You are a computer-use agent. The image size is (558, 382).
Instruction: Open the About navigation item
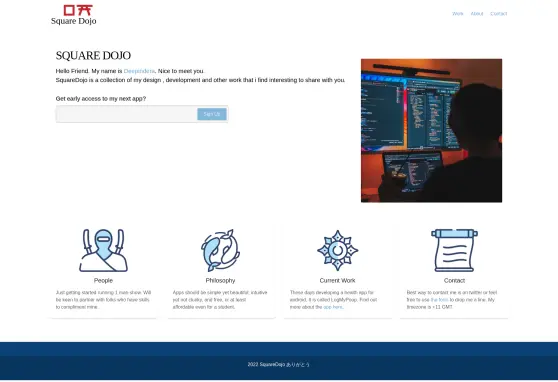click(477, 14)
